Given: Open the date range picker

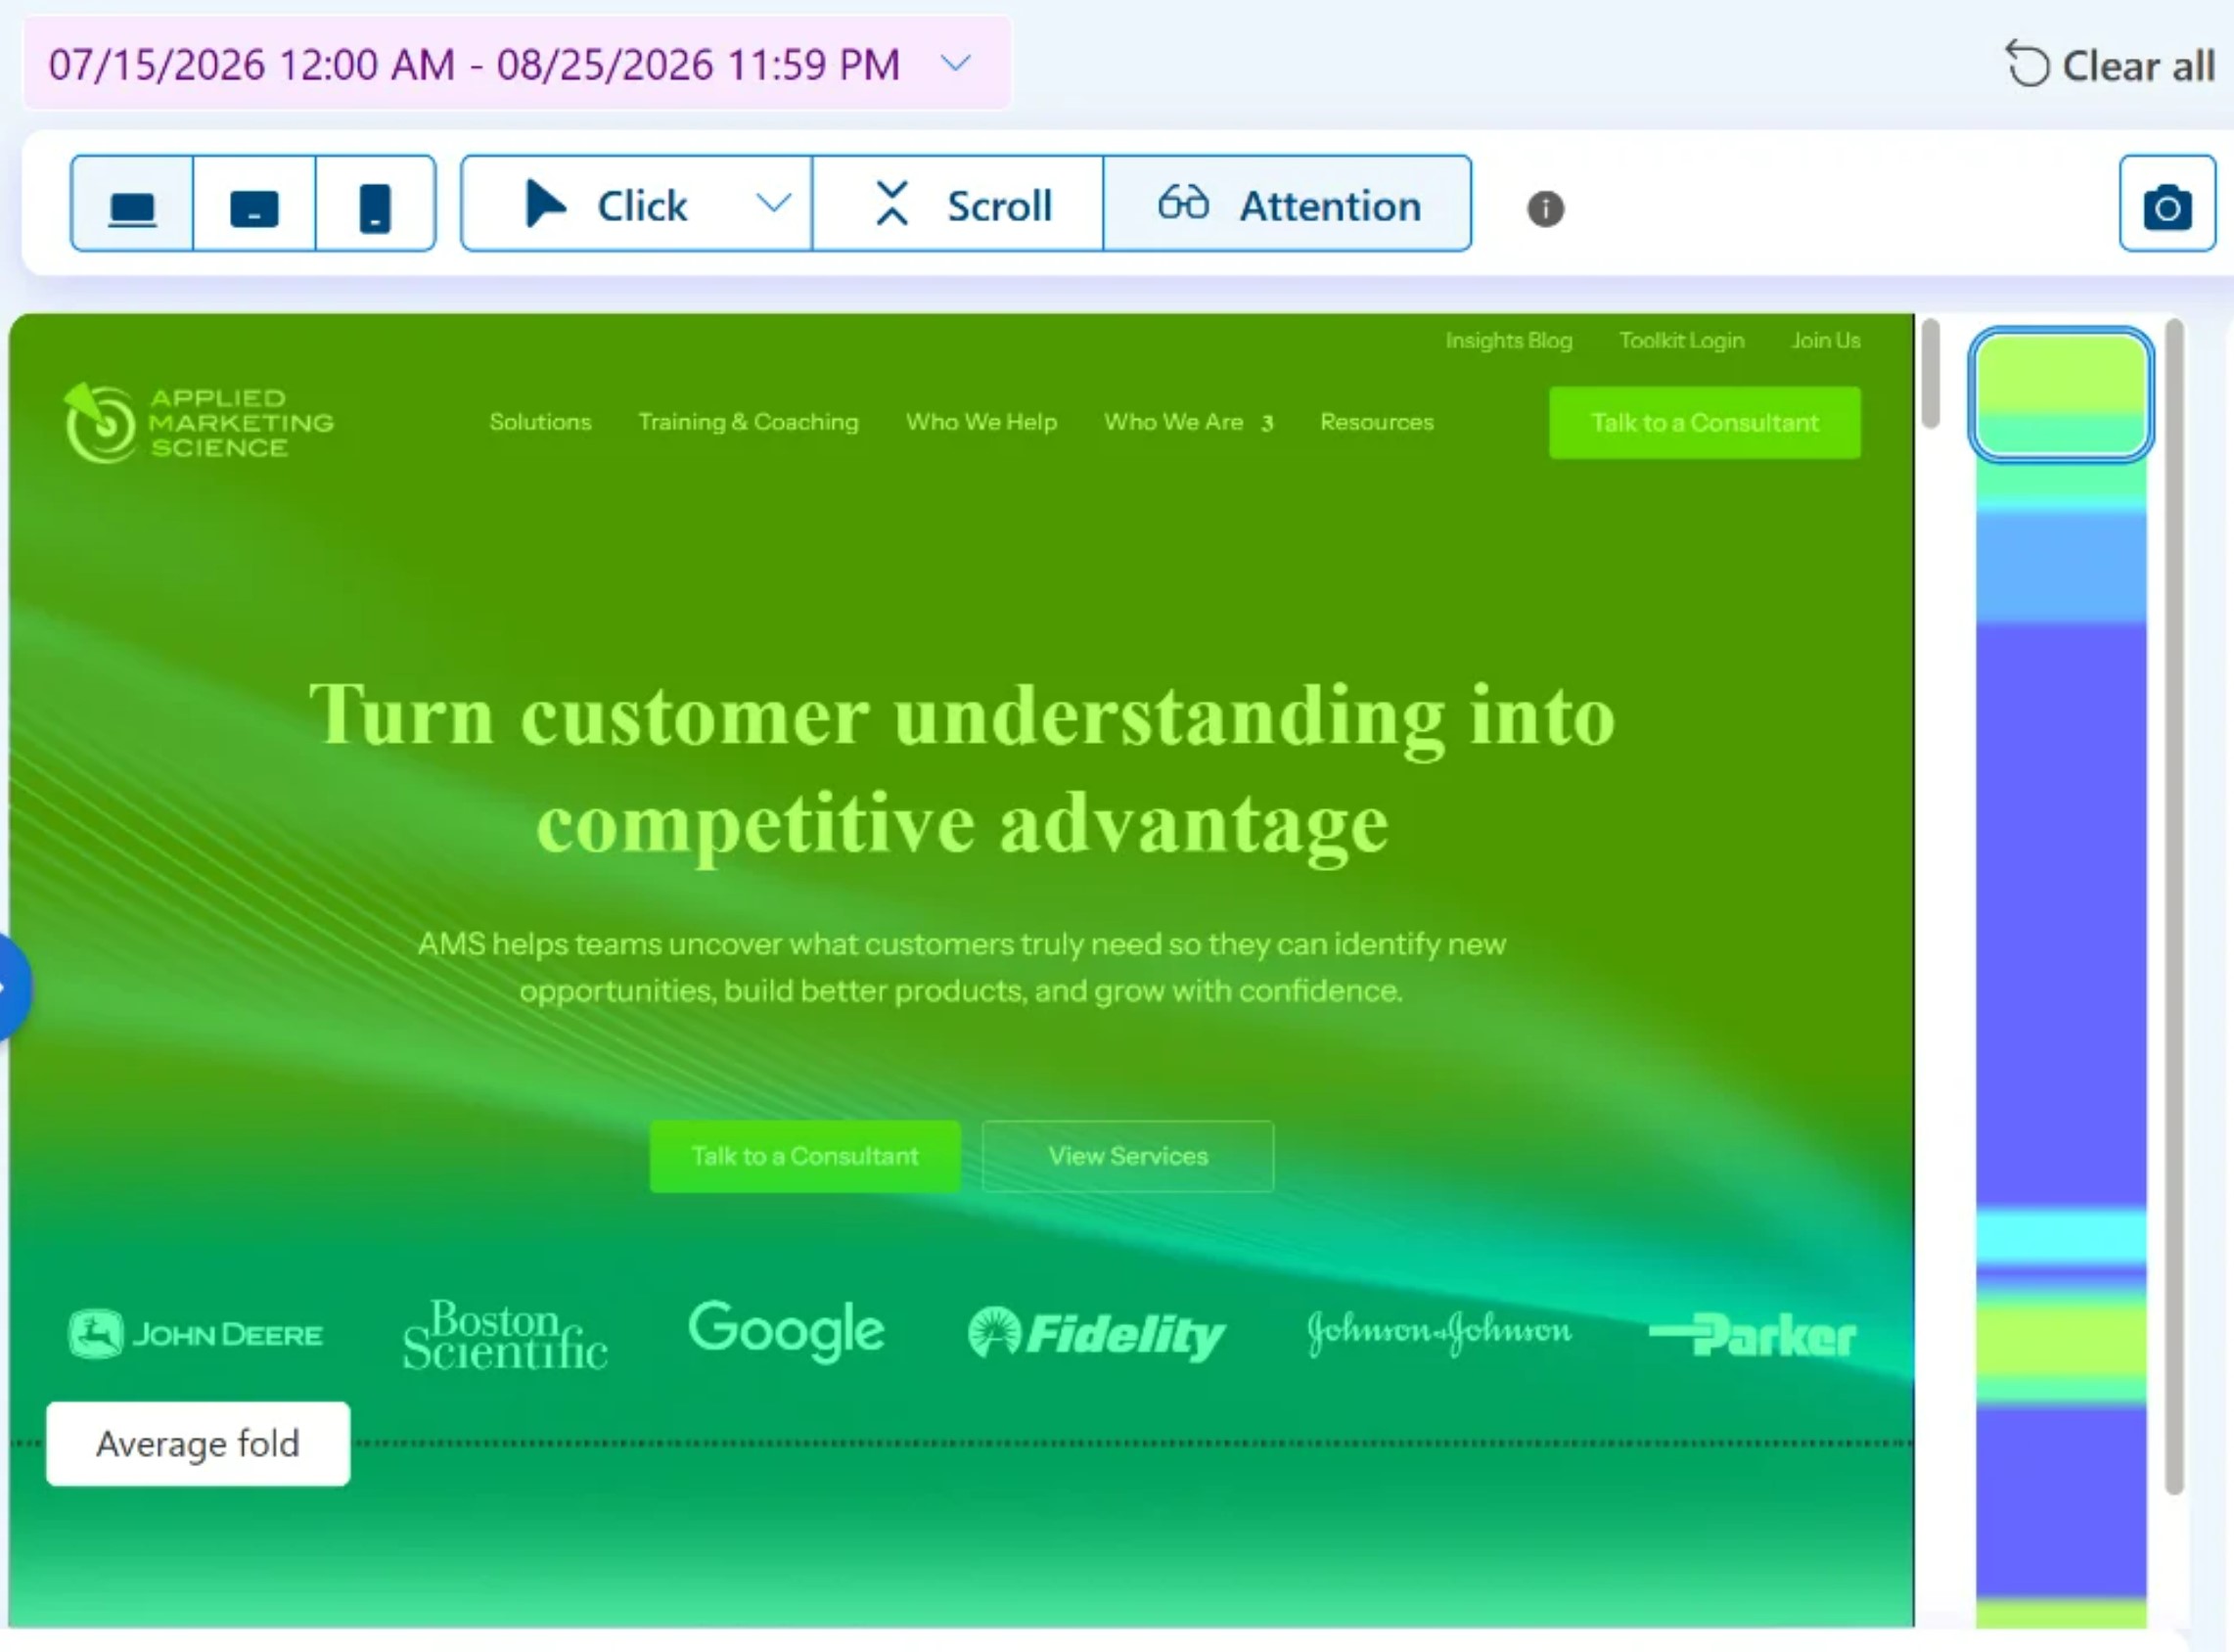Looking at the screenshot, I should [517, 64].
